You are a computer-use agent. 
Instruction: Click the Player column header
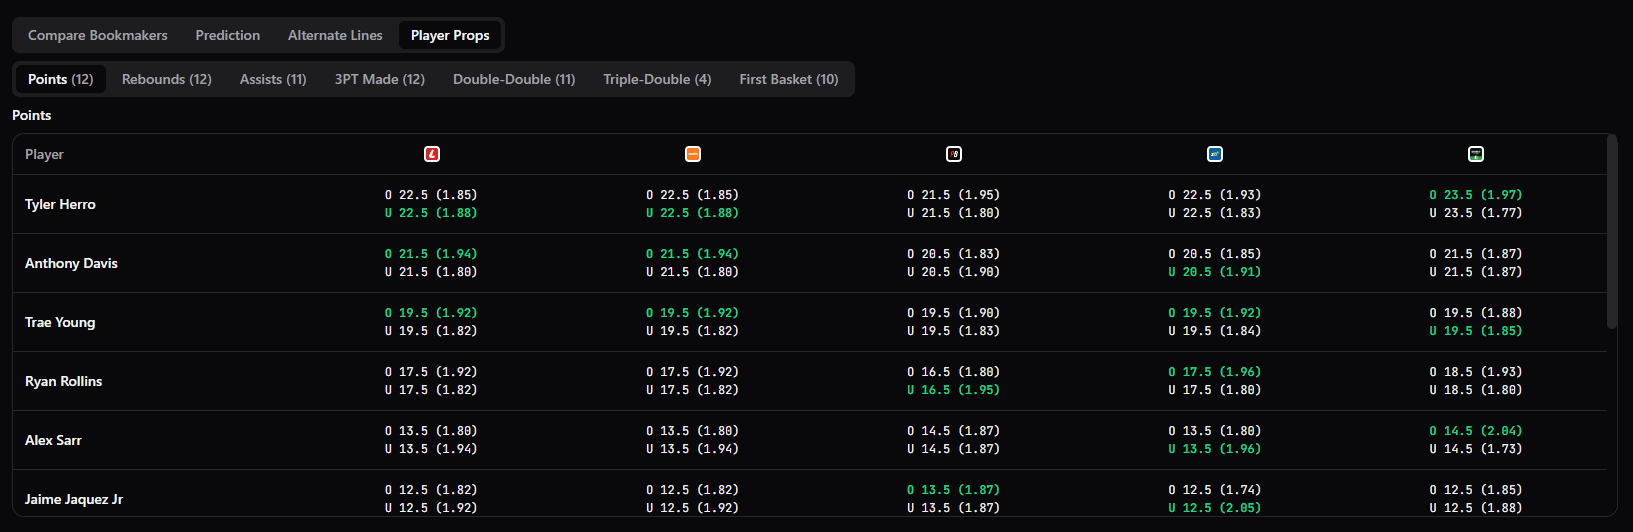point(44,154)
